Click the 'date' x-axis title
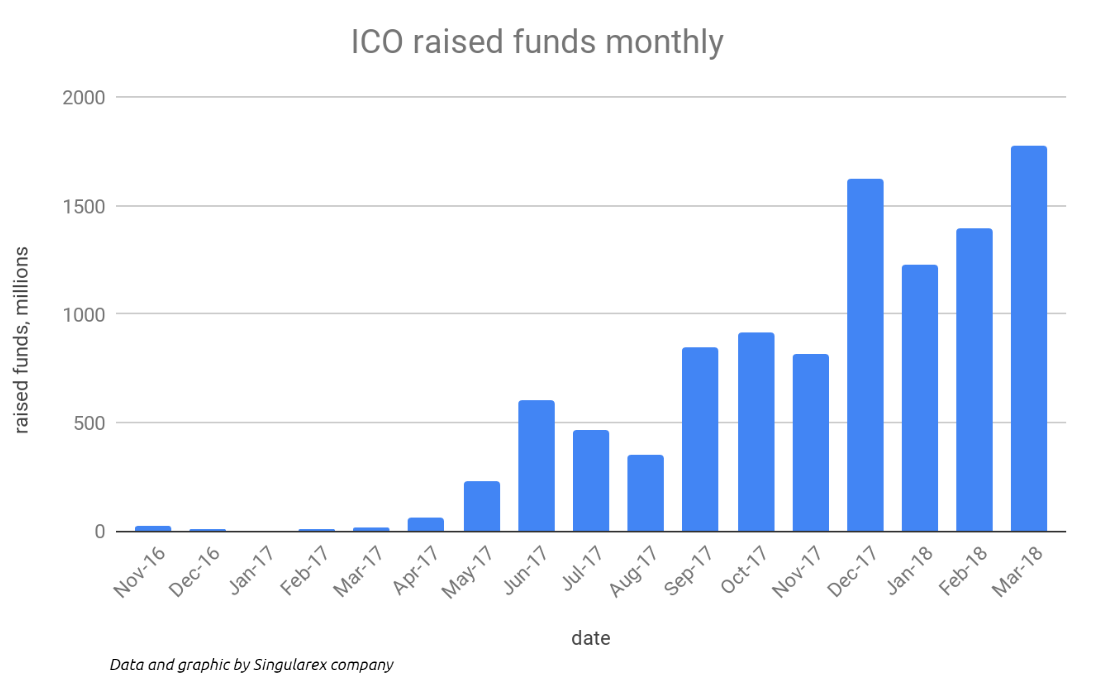 click(590, 637)
